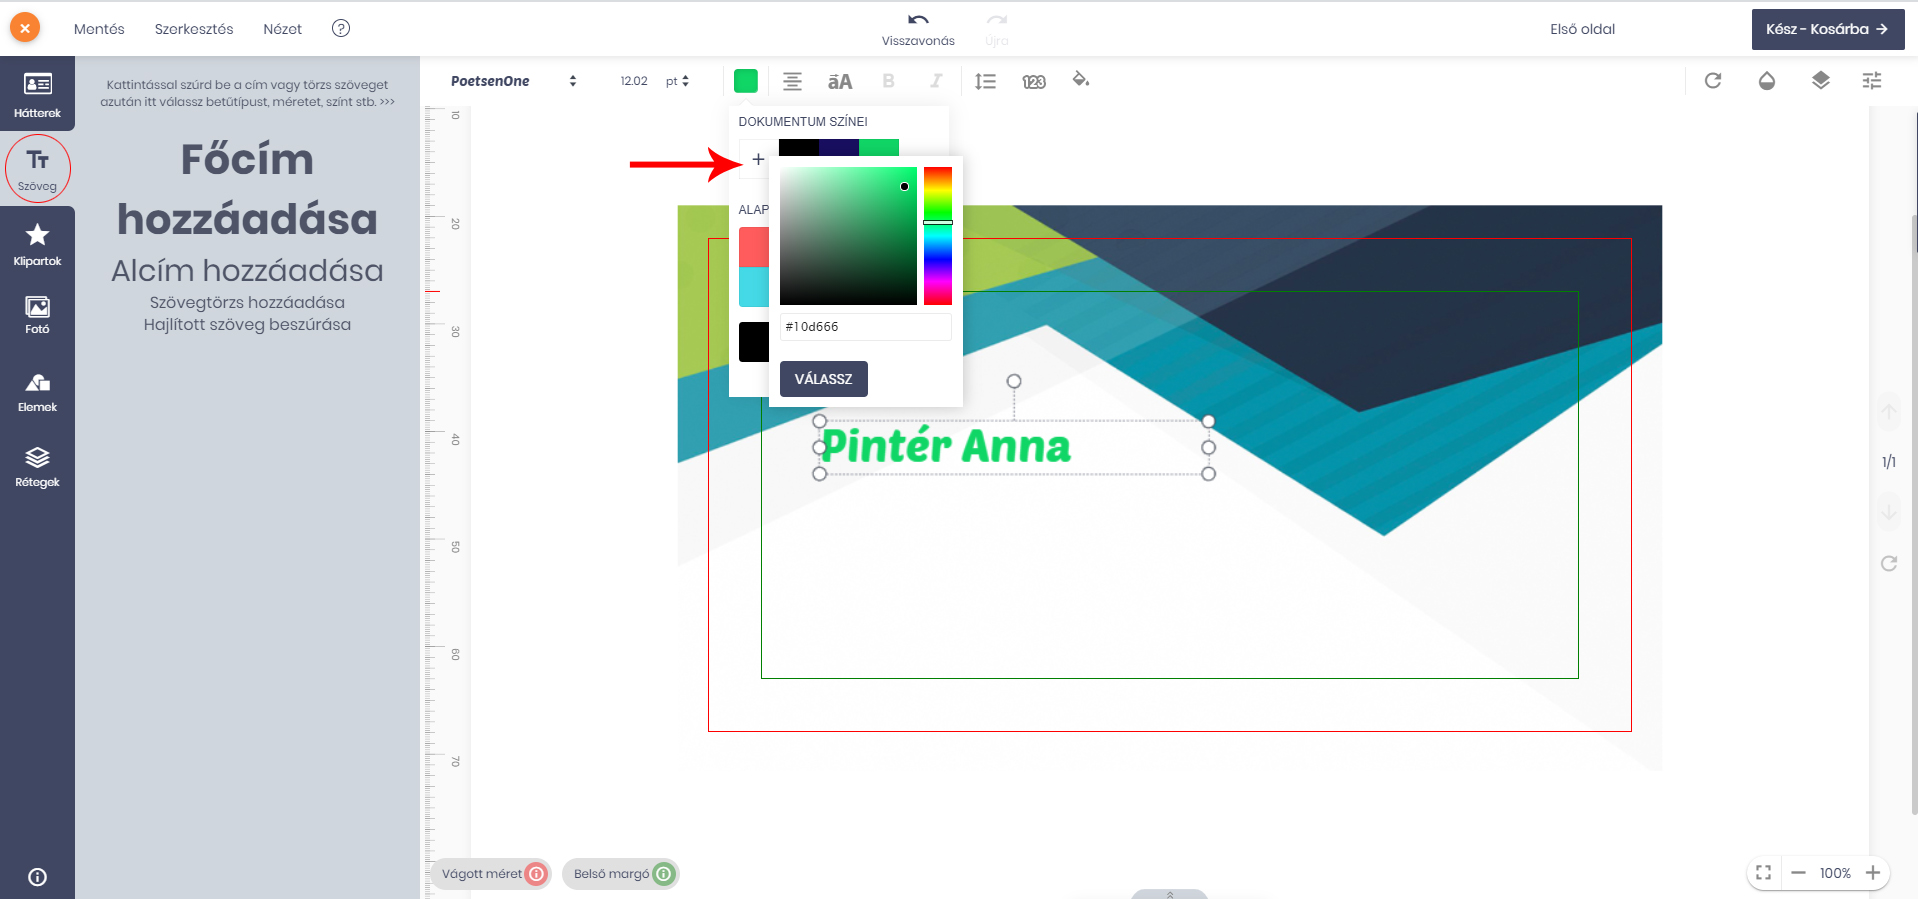Open the Fotó photo panel
This screenshot has width=1918, height=899.
37,315
